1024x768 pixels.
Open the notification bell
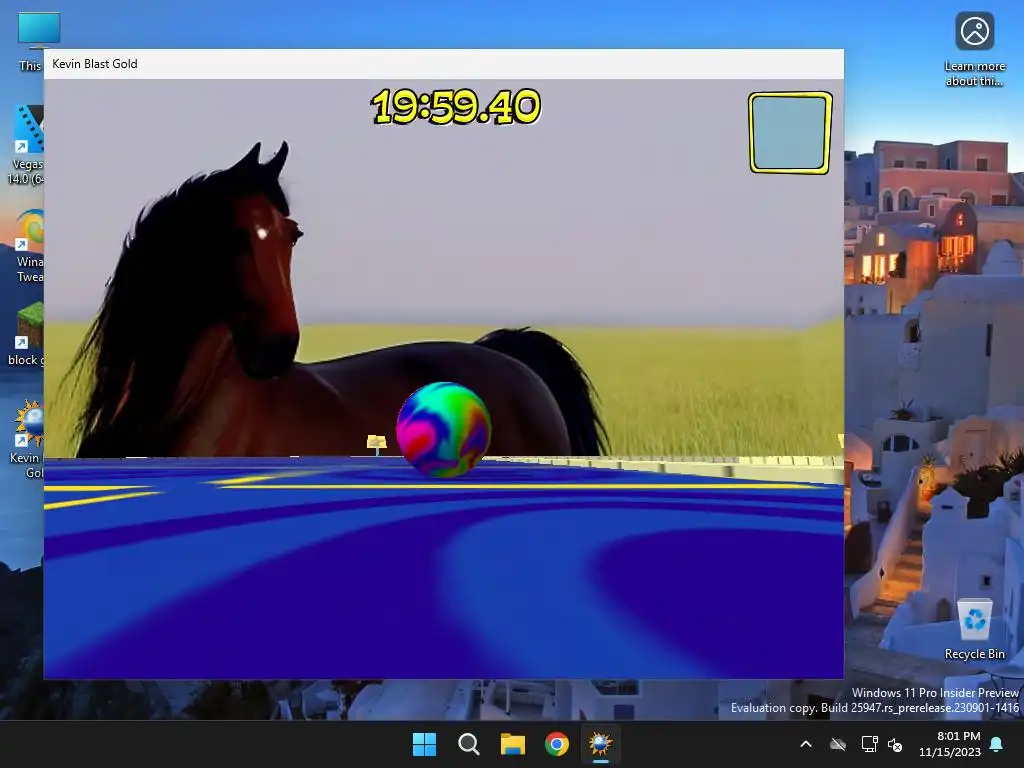pyautogui.click(x=997, y=744)
